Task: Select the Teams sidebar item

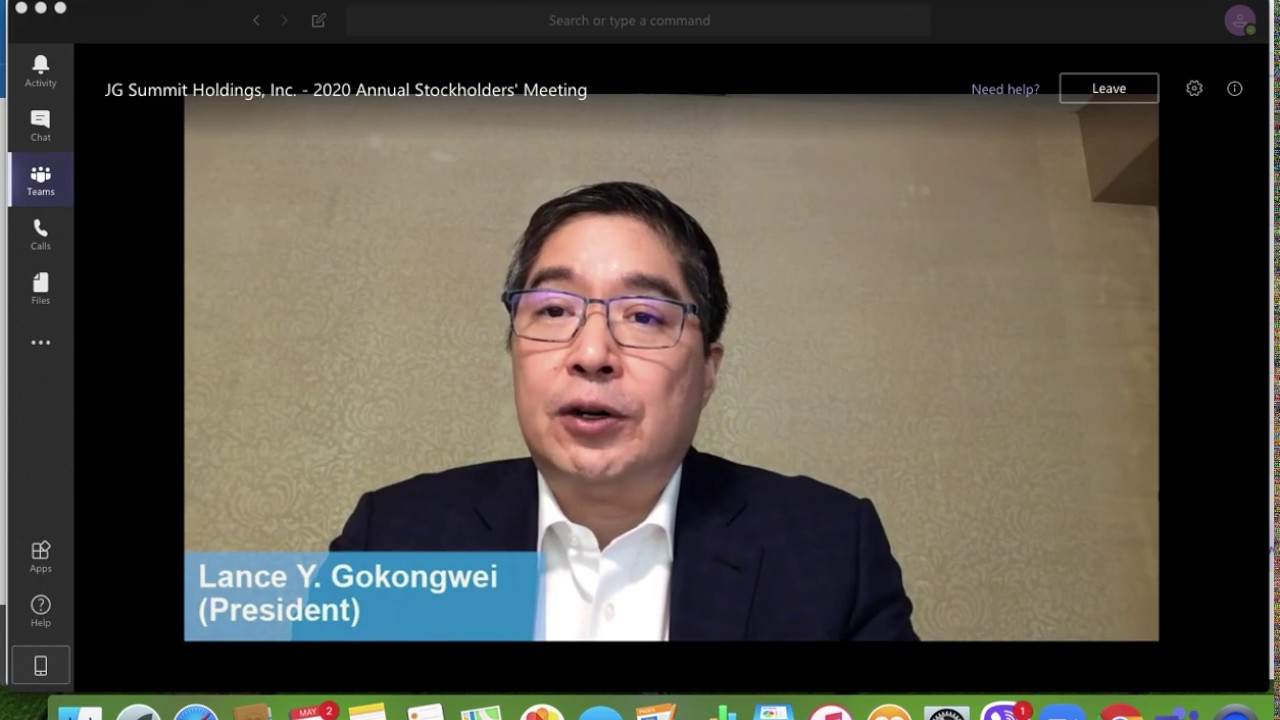Action: click(x=41, y=180)
